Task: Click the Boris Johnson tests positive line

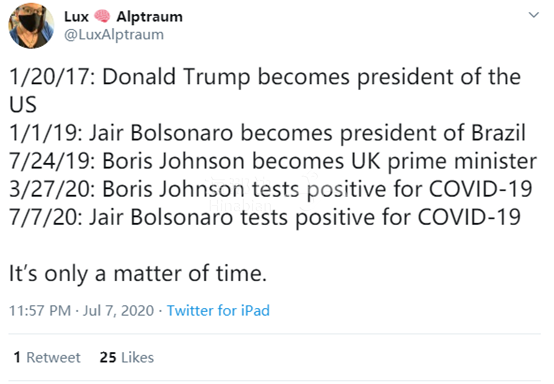Action: [270, 189]
